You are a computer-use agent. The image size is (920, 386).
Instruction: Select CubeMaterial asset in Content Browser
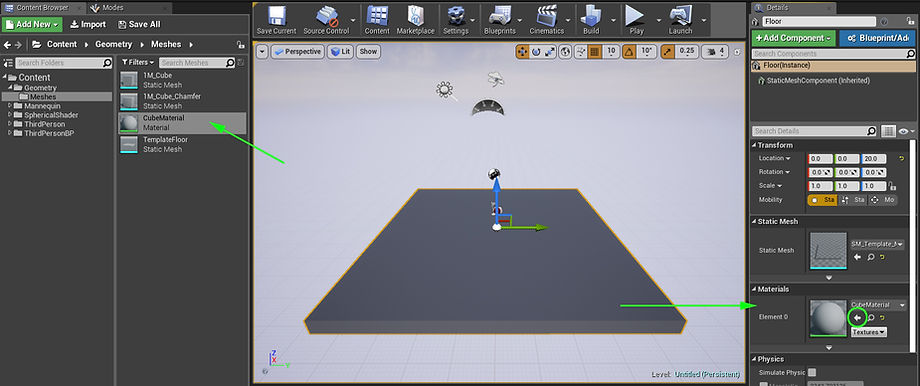[182, 123]
